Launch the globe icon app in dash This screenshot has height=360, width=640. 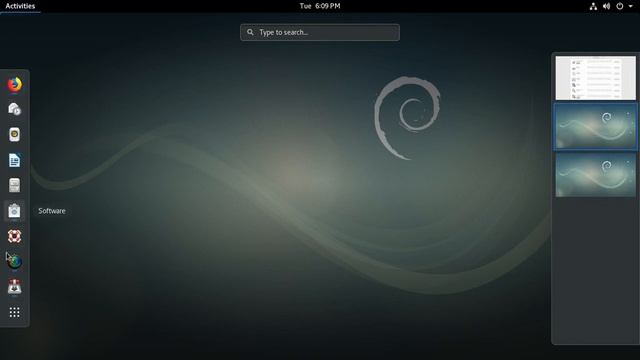(15, 261)
